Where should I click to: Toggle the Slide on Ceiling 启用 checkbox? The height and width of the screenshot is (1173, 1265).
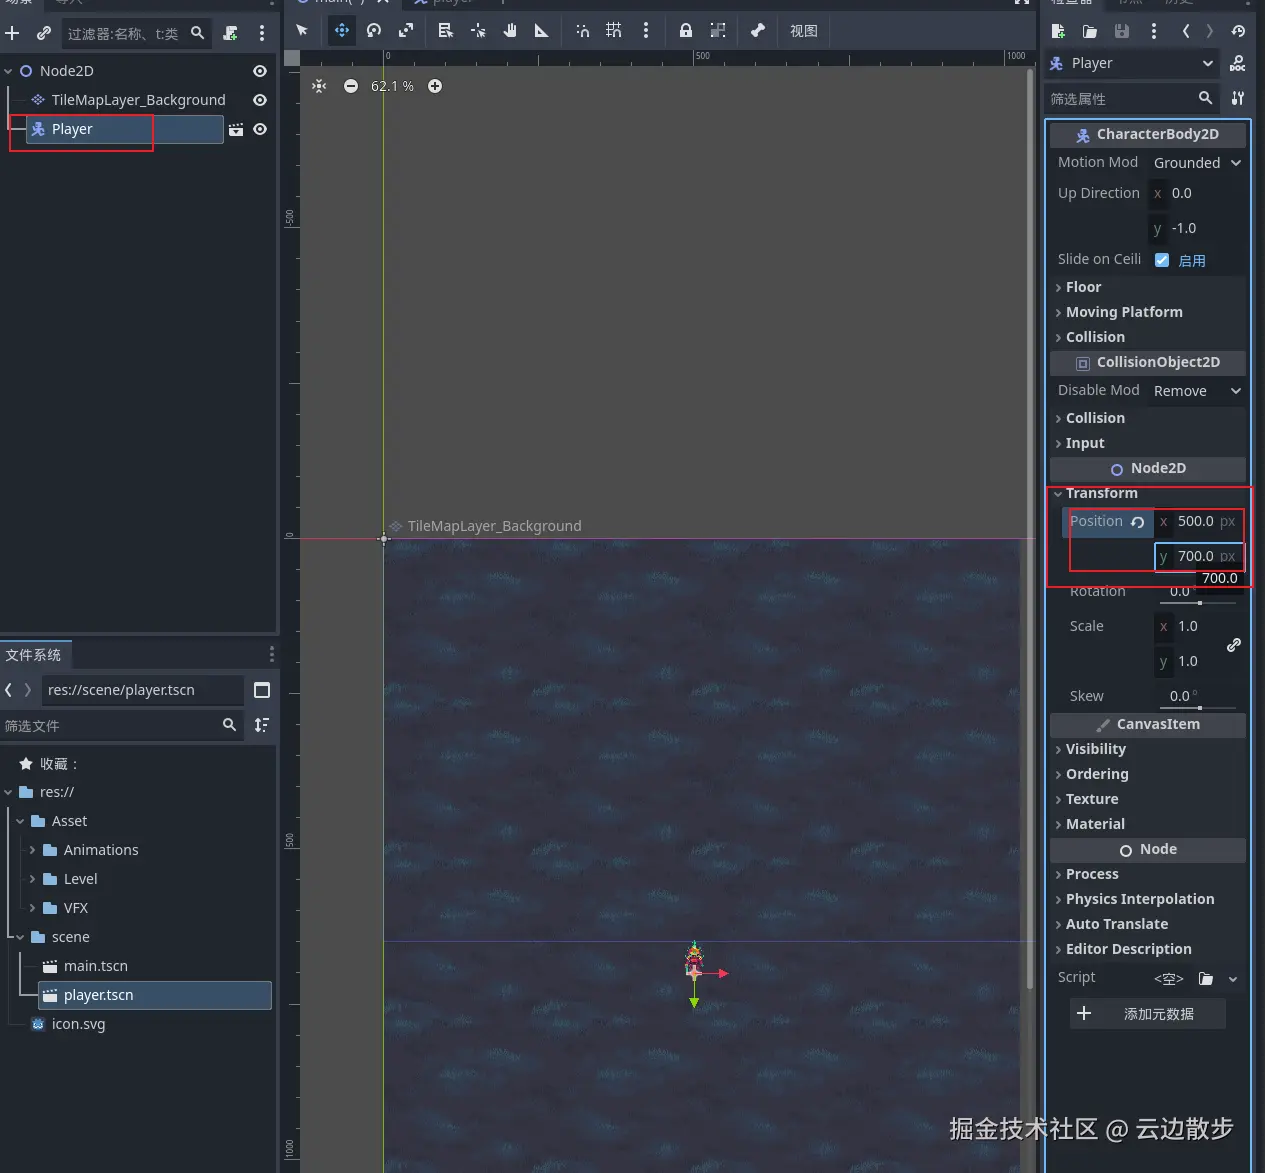[x=1162, y=260]
